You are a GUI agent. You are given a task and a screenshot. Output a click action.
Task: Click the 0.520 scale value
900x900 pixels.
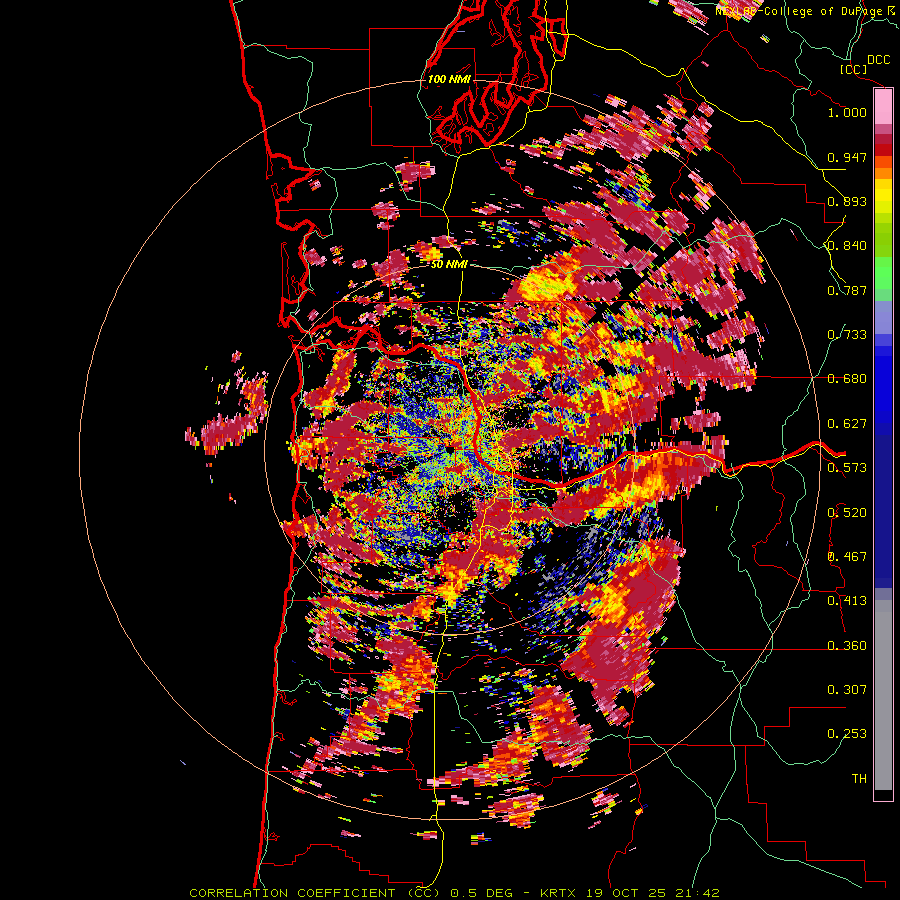pyautogui.click(x=847, y=512)
